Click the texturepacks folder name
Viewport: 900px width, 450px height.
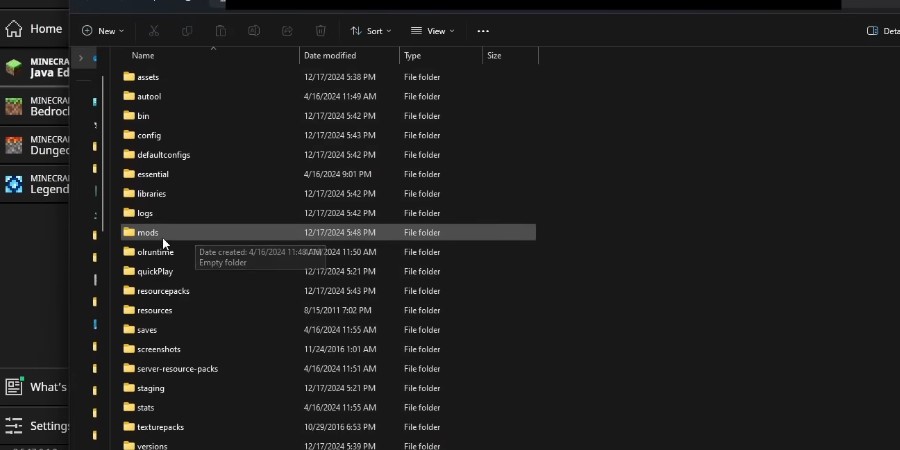[161, 427]
